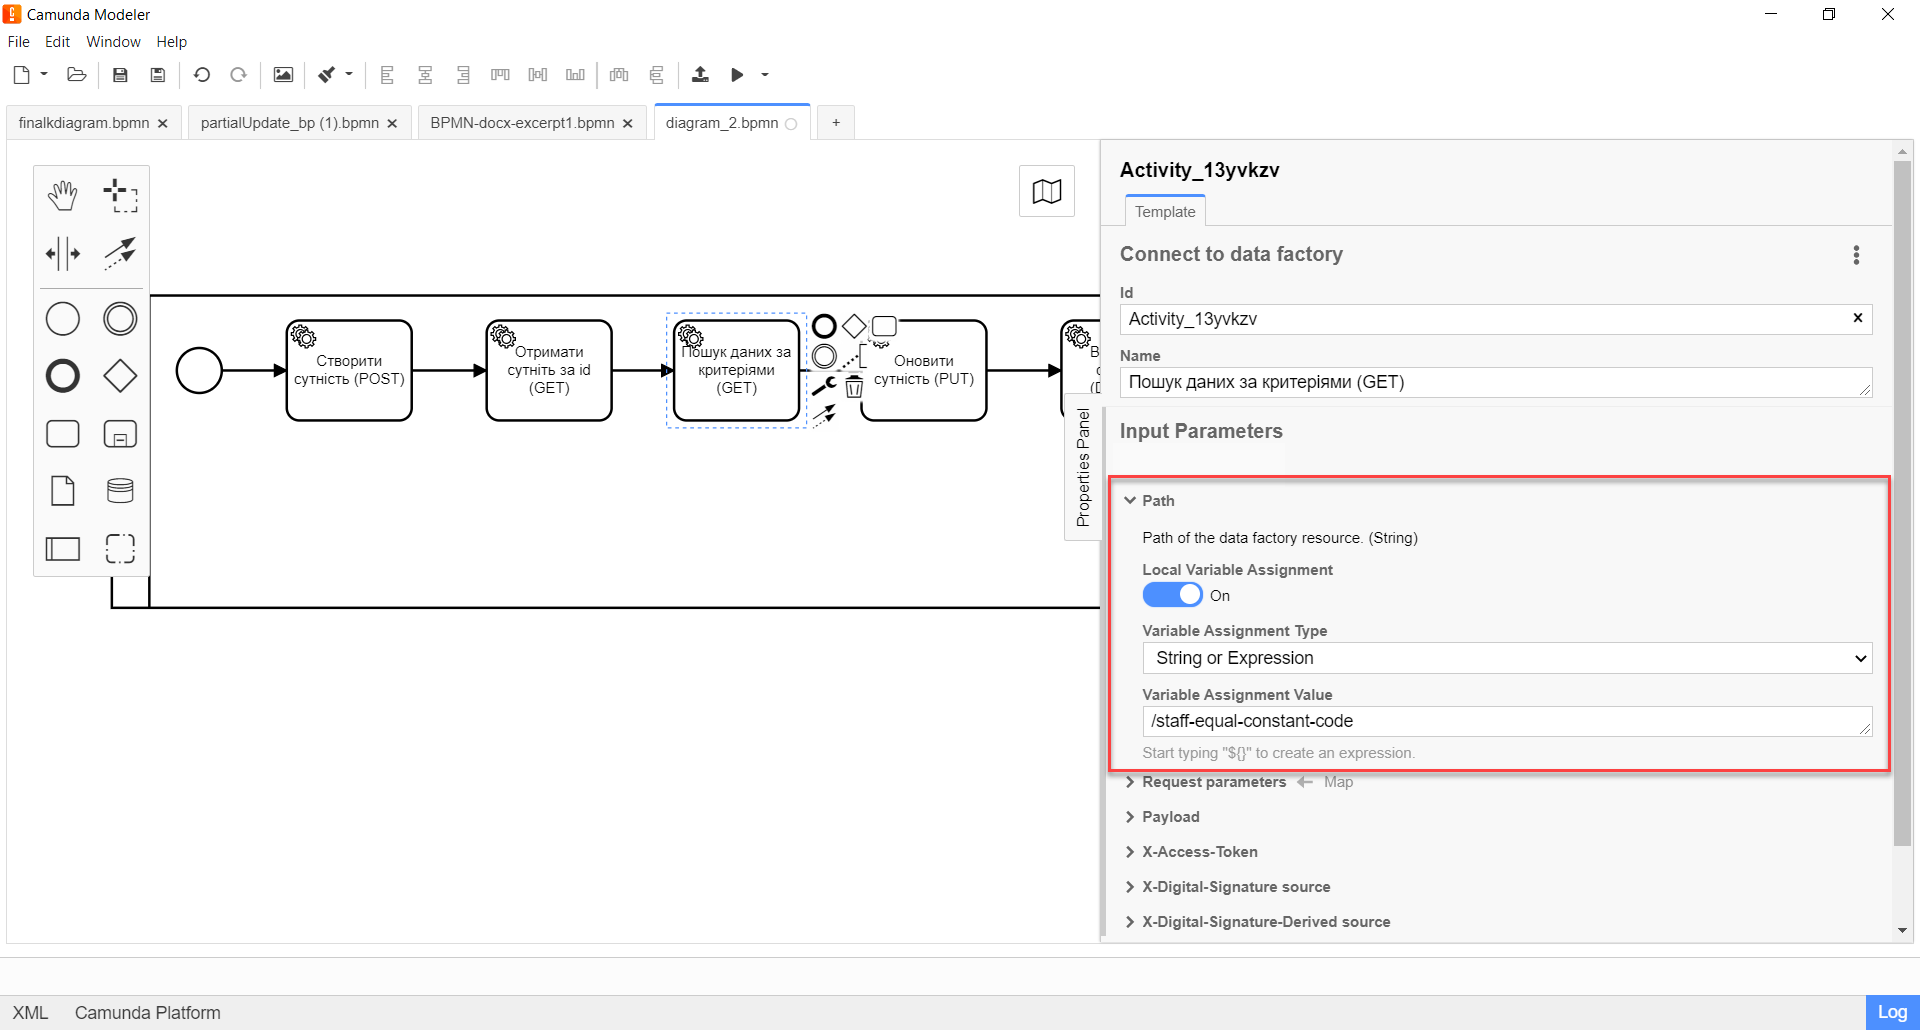The height and width of the screenshot is (1030, 1920).
Task: Select the Створити сутність (POST) task
Action: click(349, 370)
